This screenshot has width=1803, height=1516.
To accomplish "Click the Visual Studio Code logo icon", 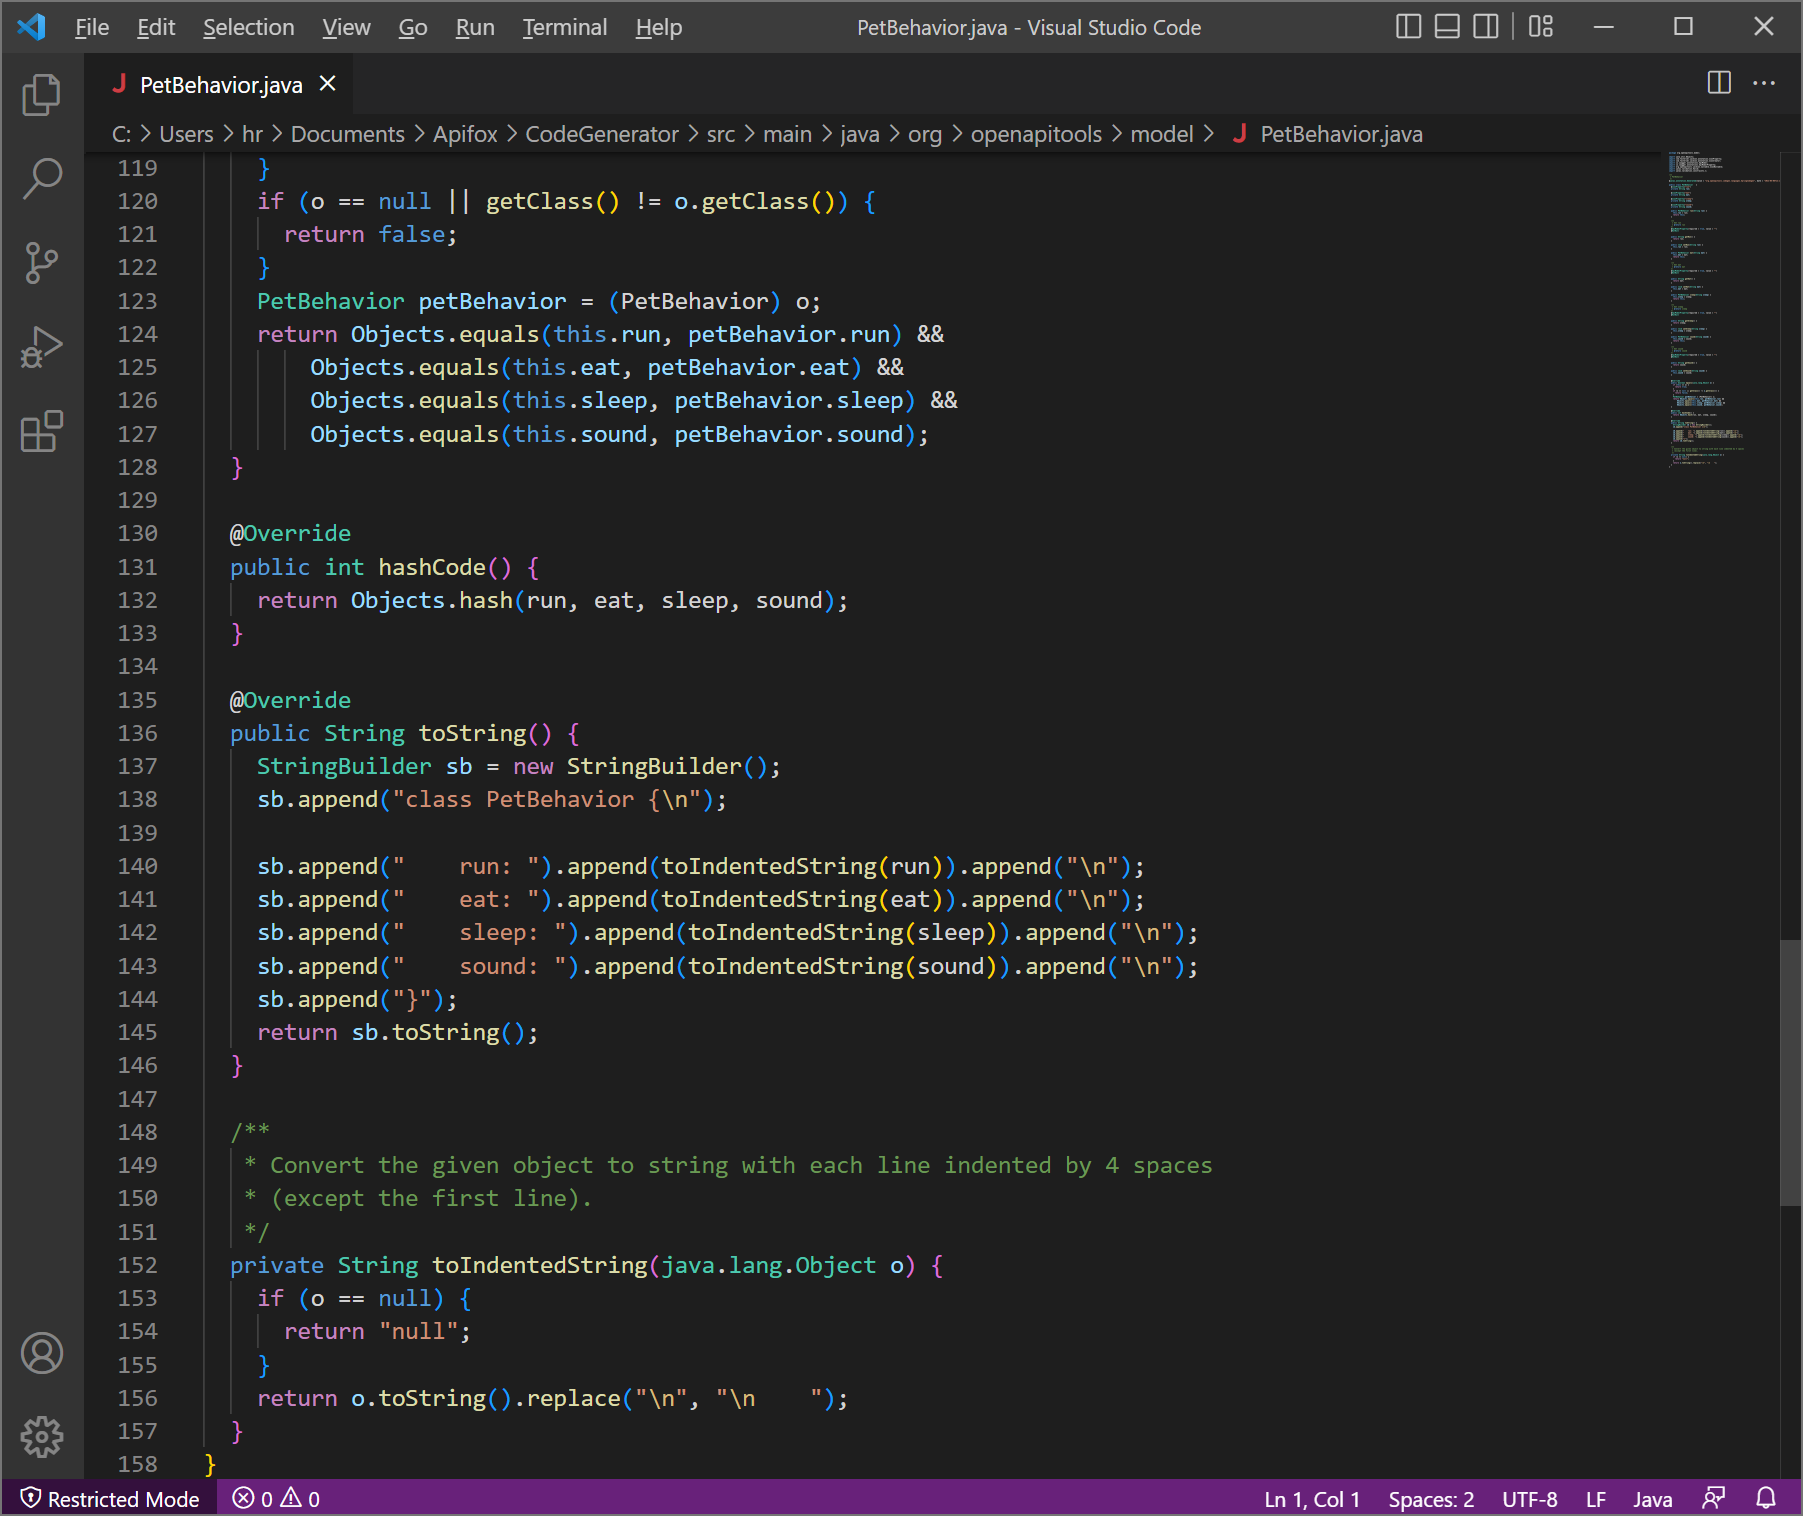I will pyautogui.click(x=32, y=27).
